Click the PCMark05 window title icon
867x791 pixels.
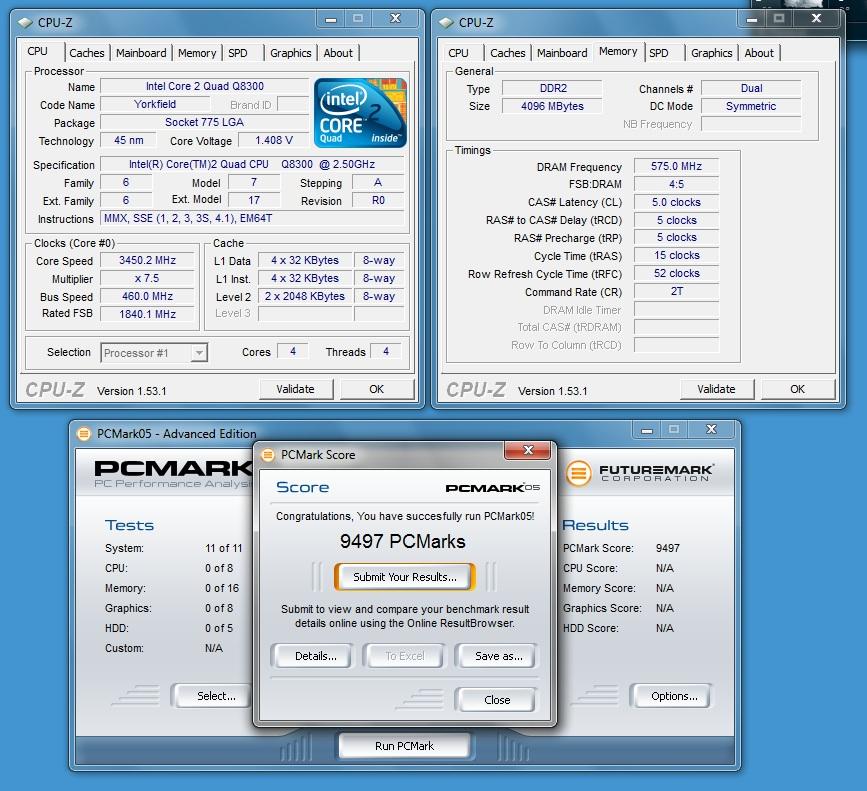click(83, 433)
